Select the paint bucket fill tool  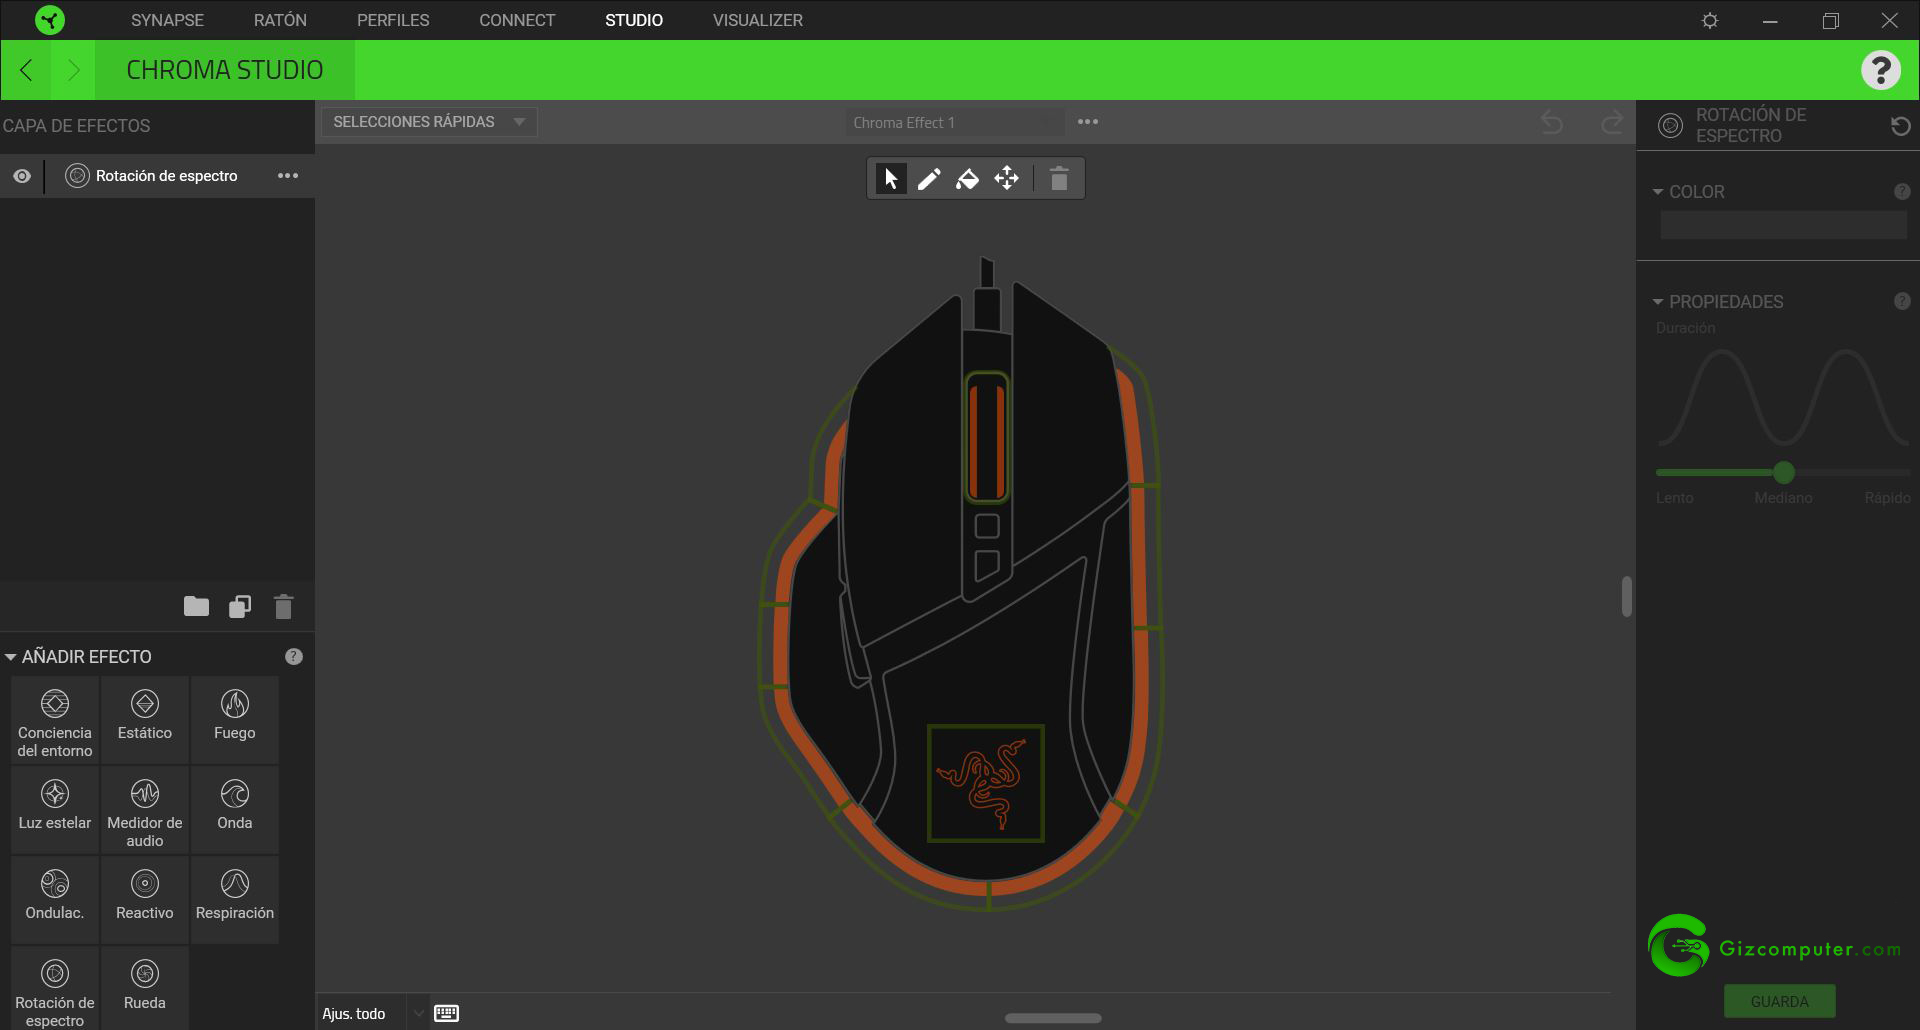click(967, 179)
